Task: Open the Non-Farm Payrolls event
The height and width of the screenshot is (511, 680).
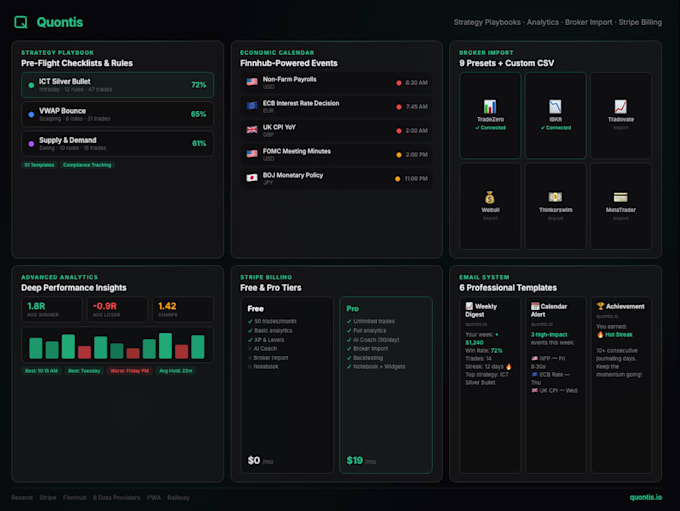Action: (337, 82)
